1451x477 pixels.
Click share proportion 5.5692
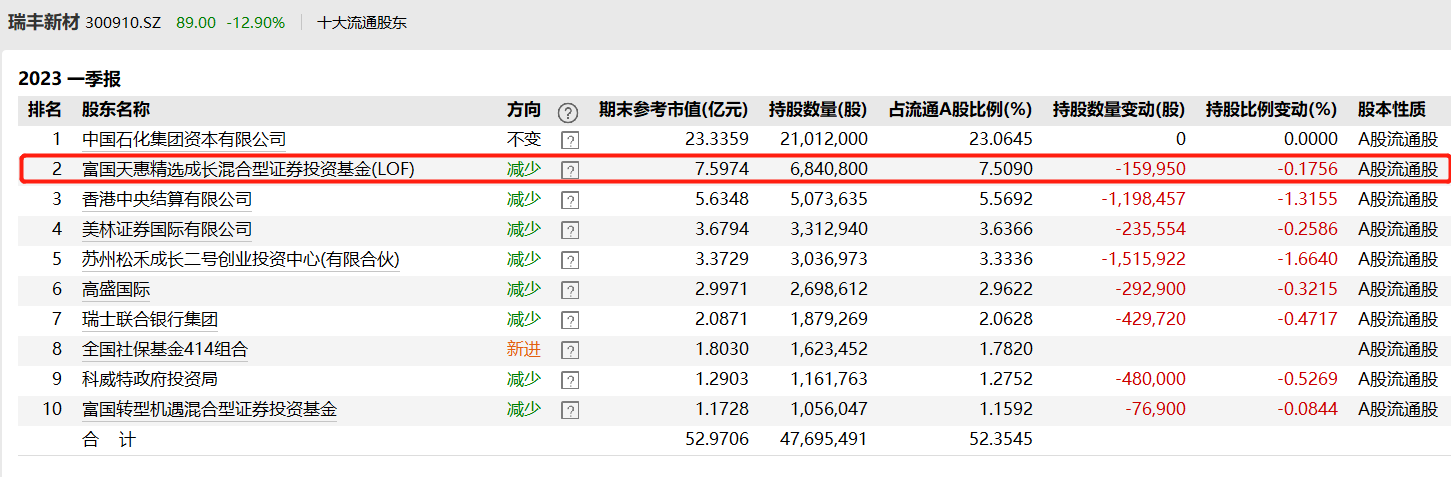[1004, 199]
